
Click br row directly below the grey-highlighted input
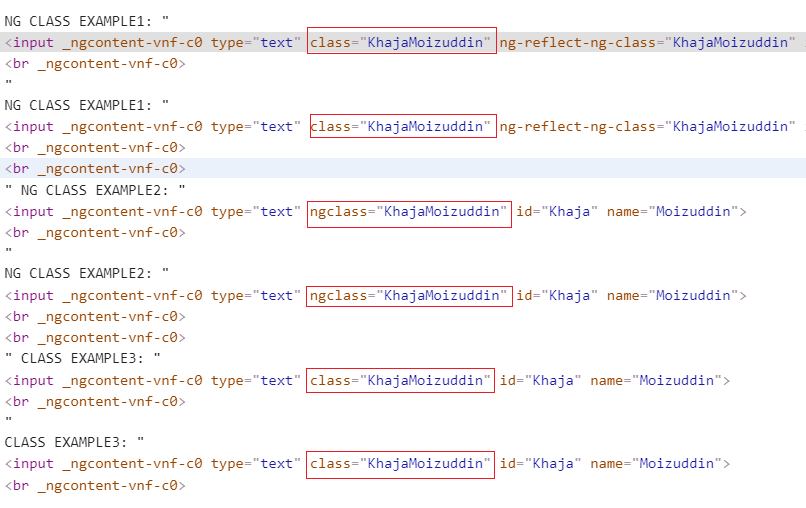point(95,63)
